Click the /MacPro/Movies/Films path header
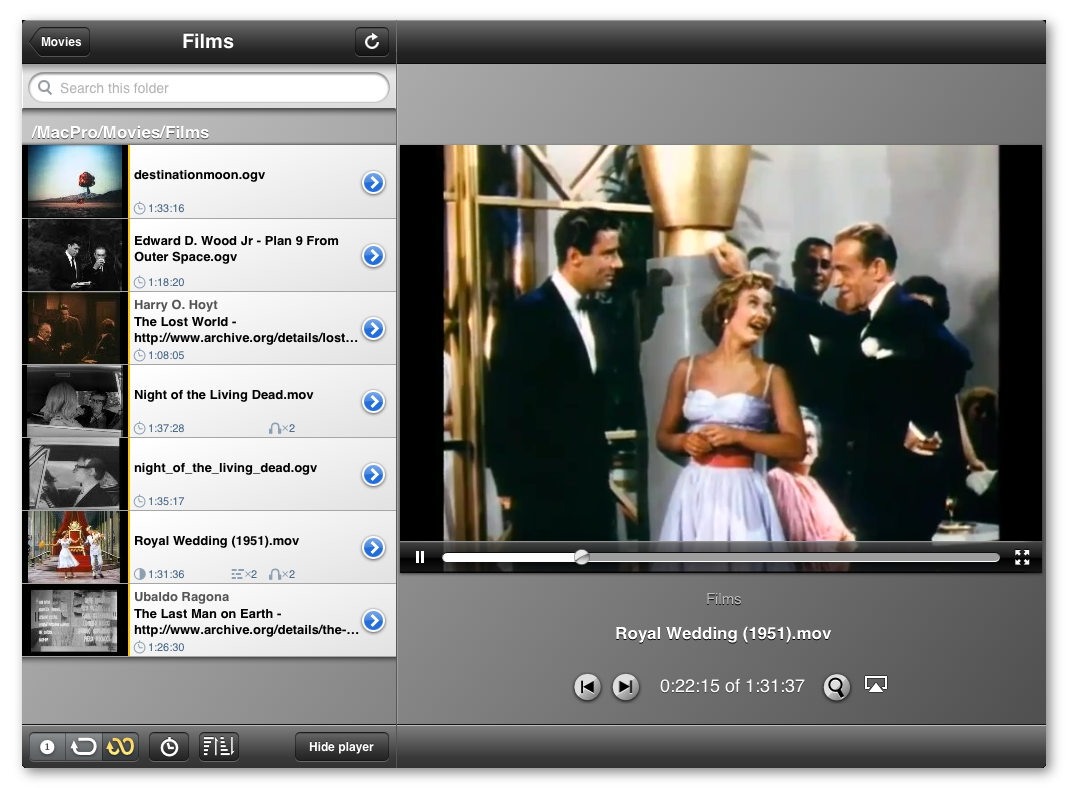Screen dimensions: 1068x788 pyautogui.click(x=121, y=132)
